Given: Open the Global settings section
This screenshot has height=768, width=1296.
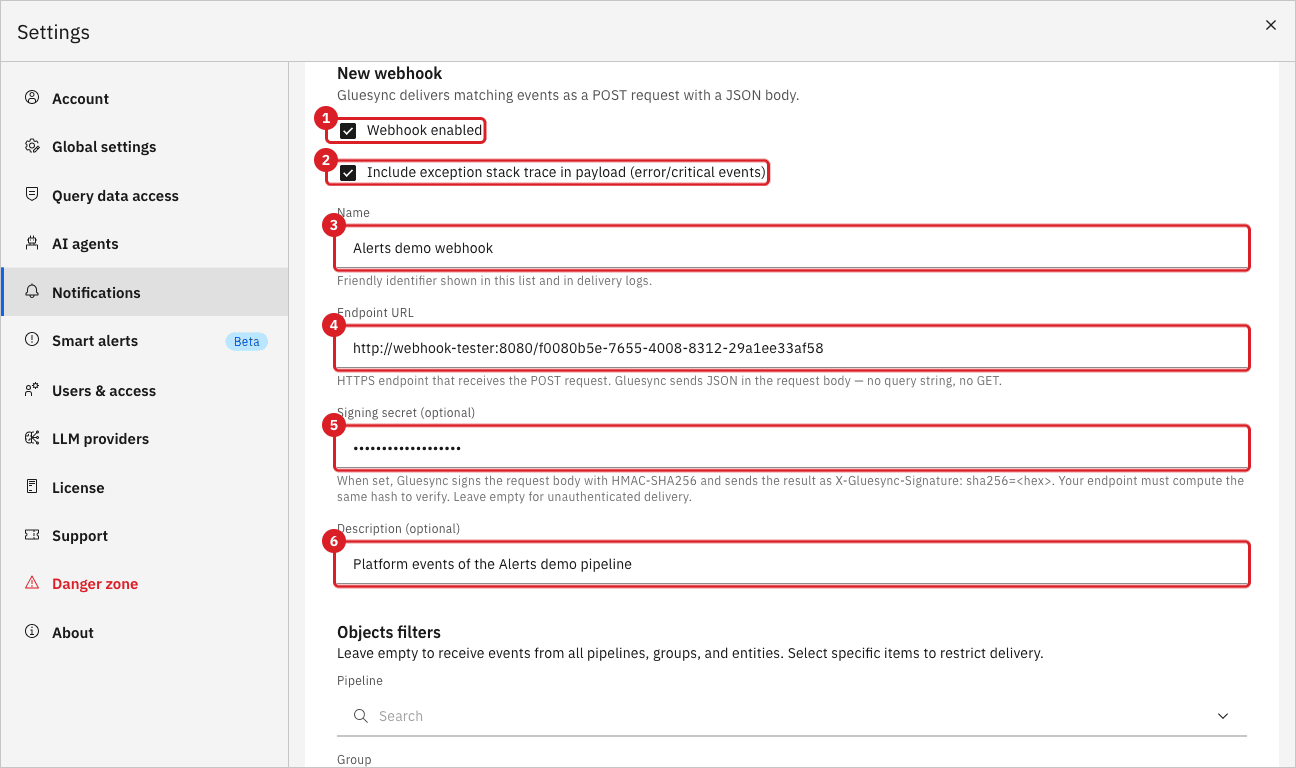Looking at the screenshot, I should point(145,146).
